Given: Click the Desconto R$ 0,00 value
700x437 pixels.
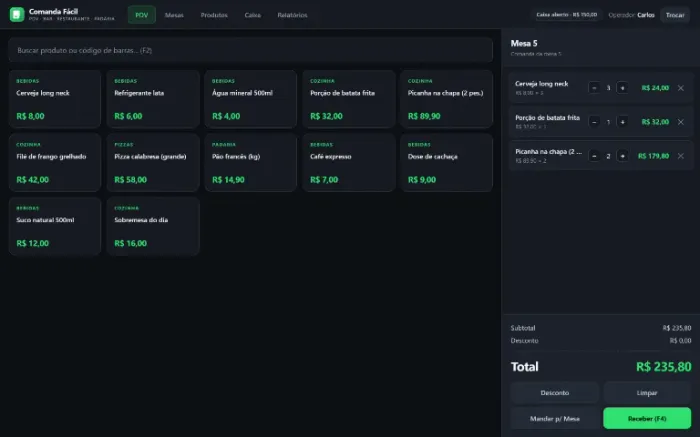Looking at the screenshot, I should point(680,341).
